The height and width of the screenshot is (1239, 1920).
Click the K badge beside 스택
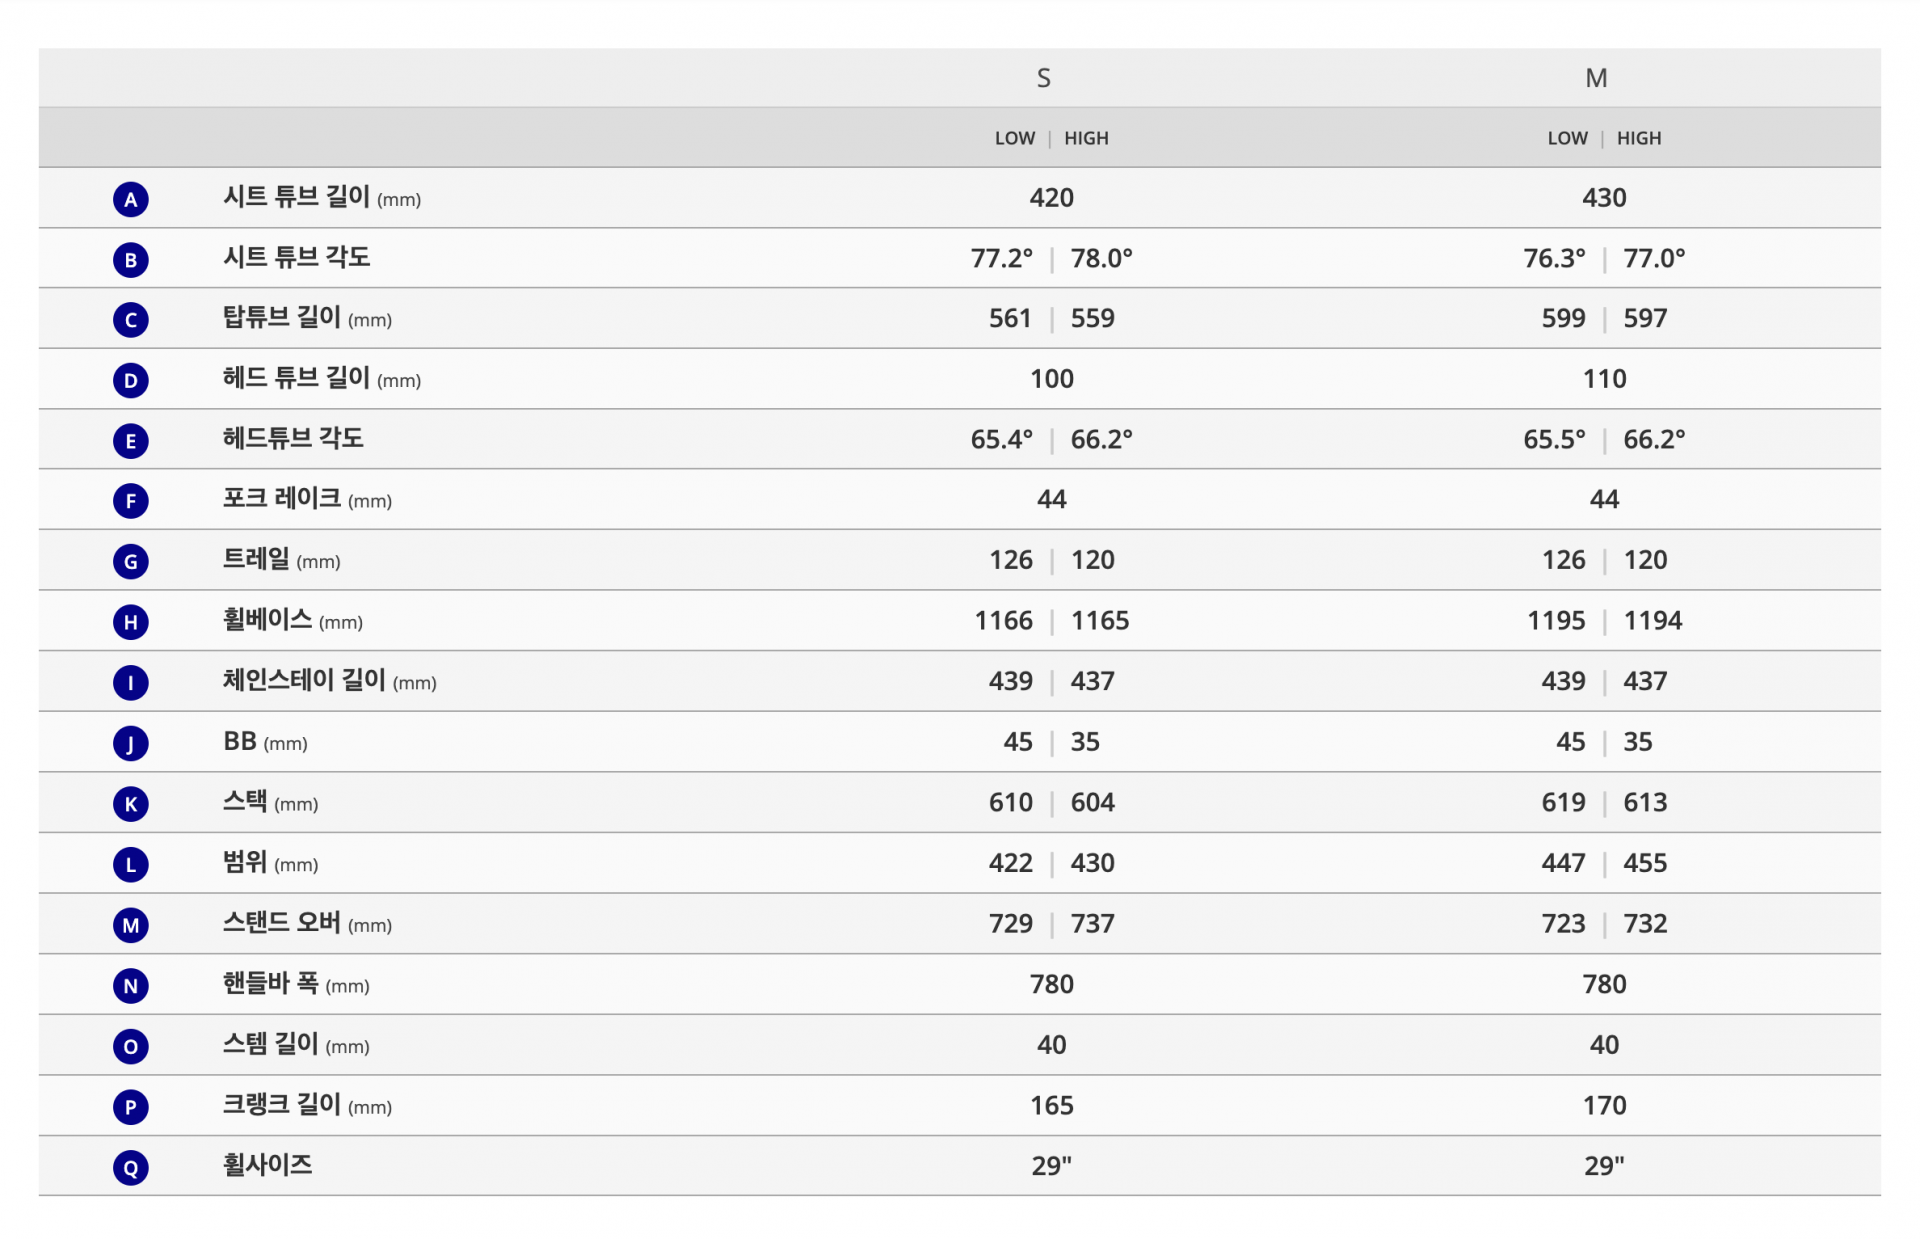click(130, 804)
